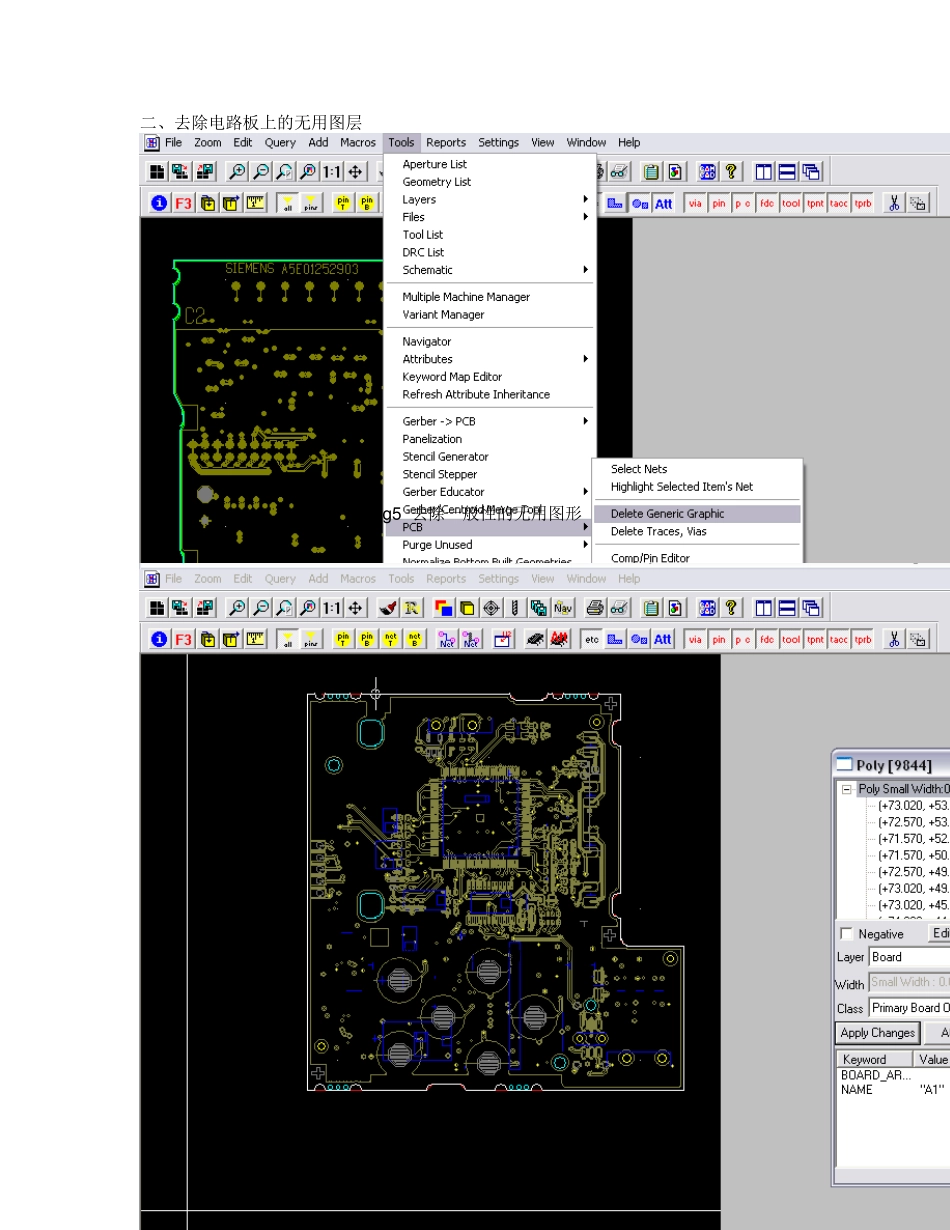Screen dimensions: 950x1230
Task: Tick the Negative checkbox in Poly panel
Action: pyautogui.click(x=847, y=934)
